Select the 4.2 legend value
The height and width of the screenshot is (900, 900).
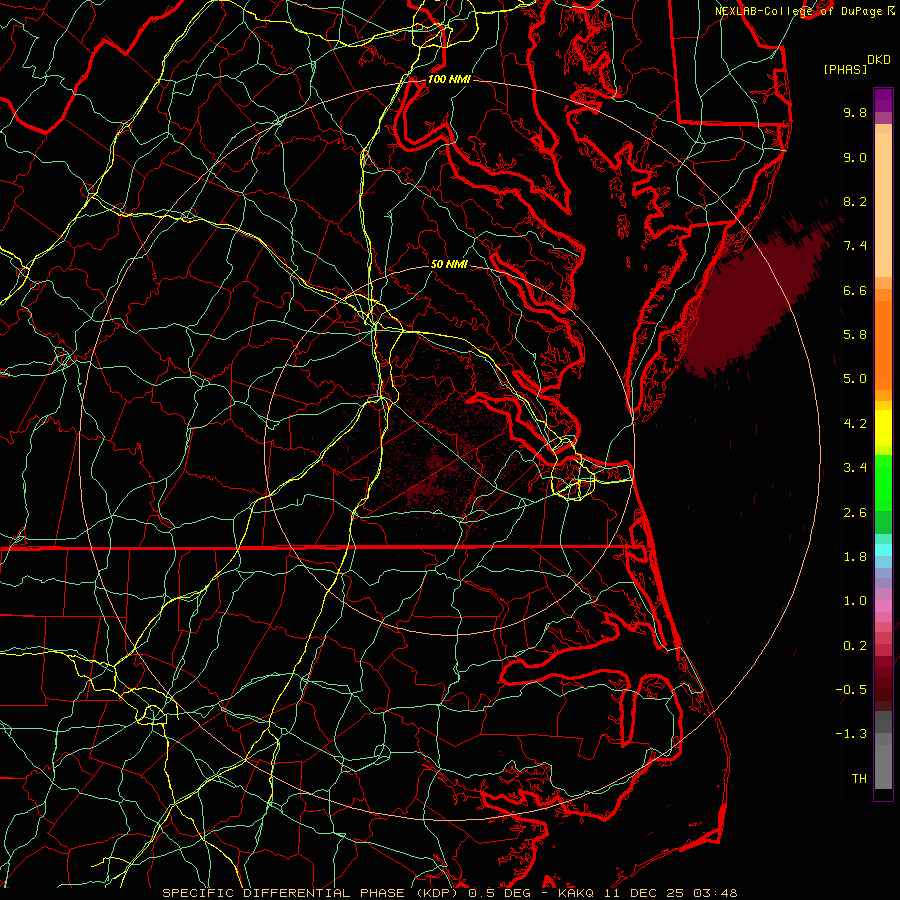click(x=855, y=424)
